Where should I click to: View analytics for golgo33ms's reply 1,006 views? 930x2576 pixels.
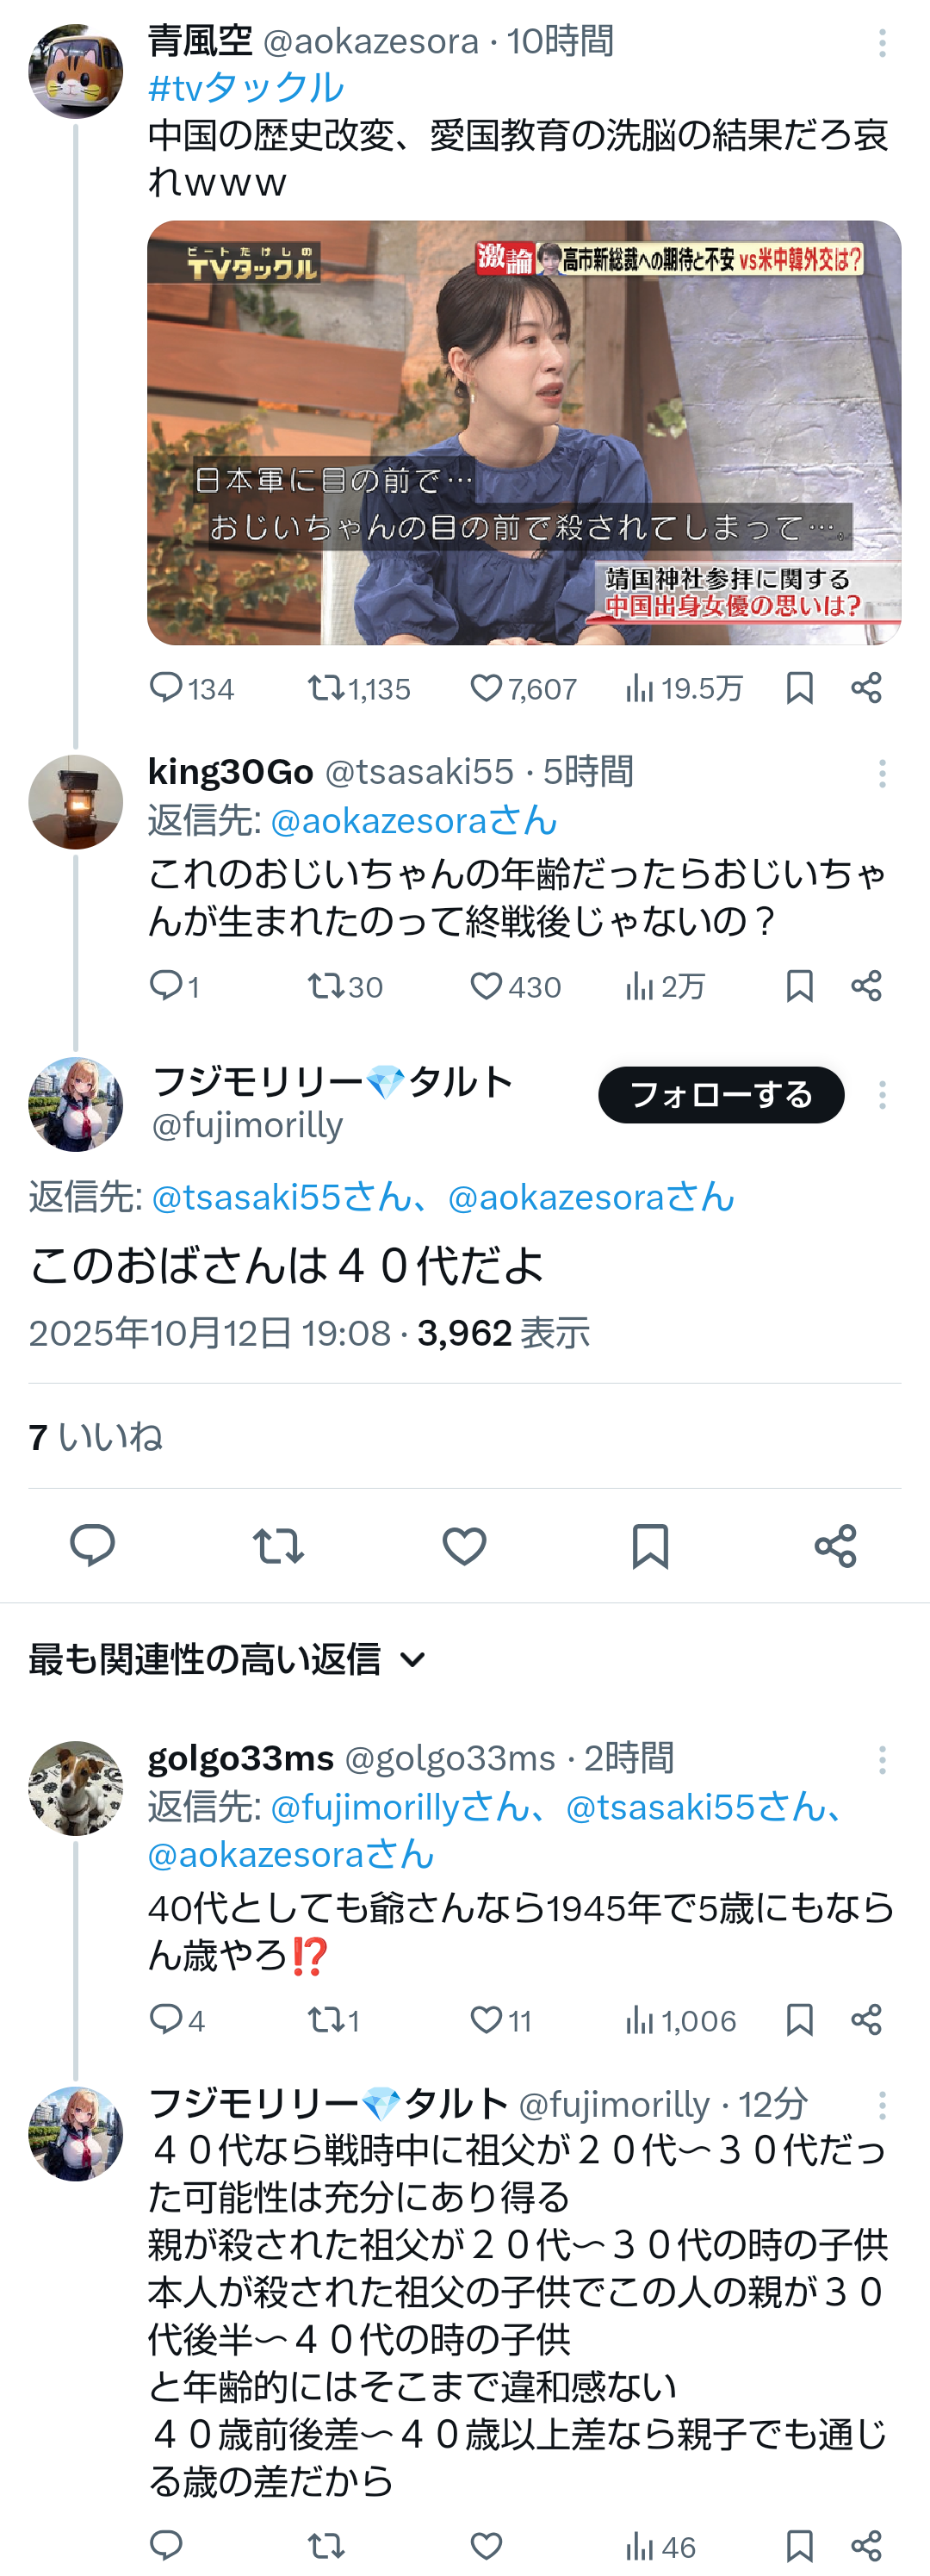pos(680,2020)
